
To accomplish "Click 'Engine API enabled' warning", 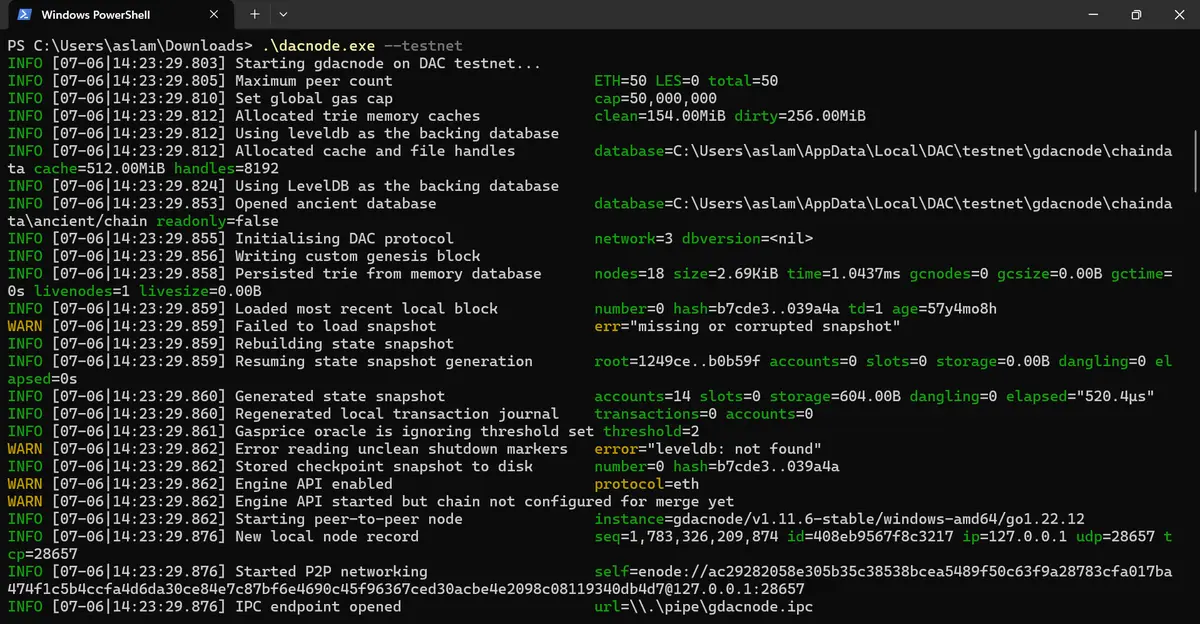I will (314, 483).
